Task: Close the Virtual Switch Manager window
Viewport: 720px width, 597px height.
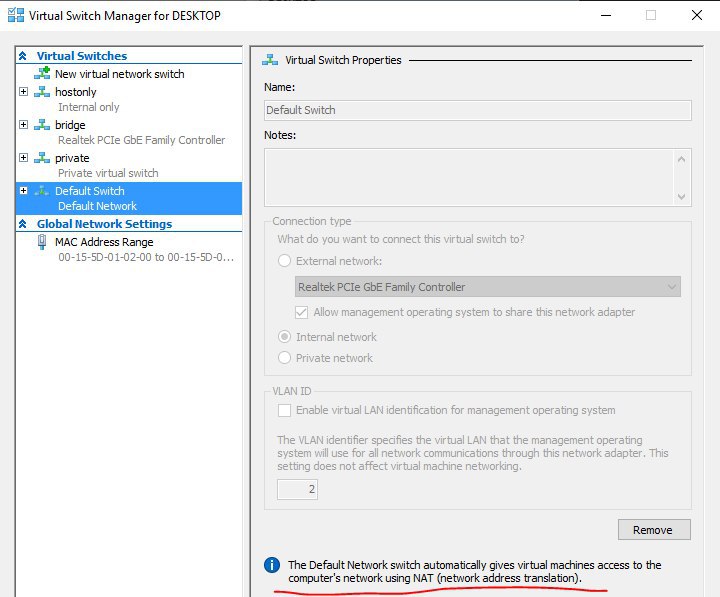Action: coord(697,15)
